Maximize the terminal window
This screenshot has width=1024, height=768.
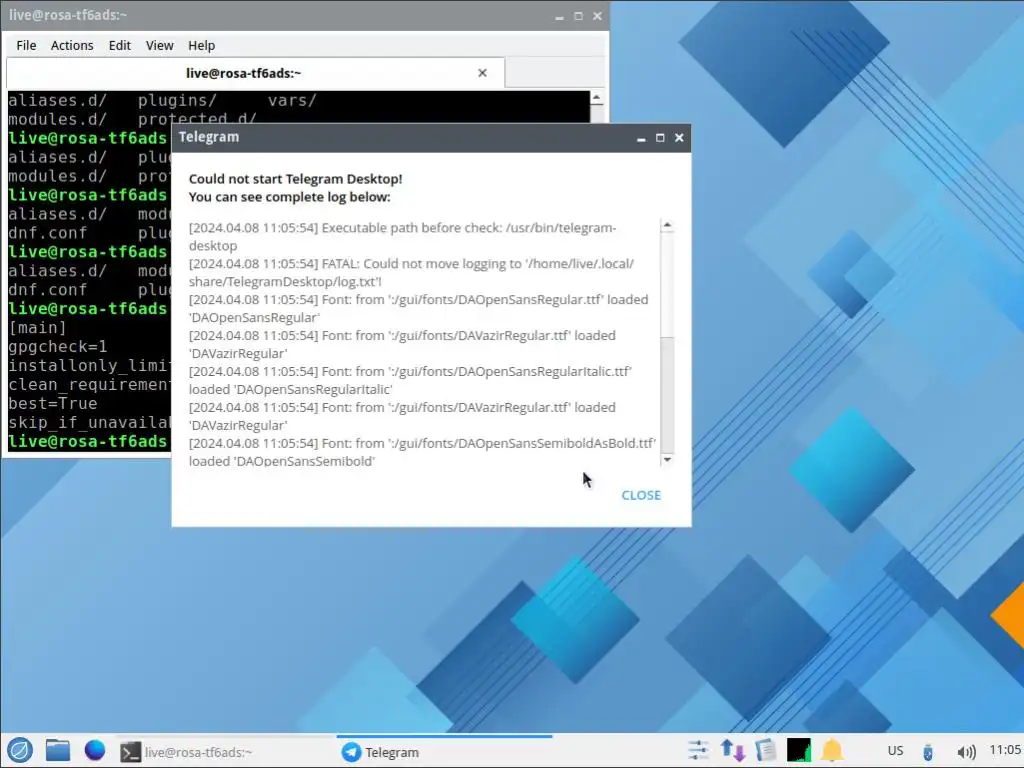(578, 16)
